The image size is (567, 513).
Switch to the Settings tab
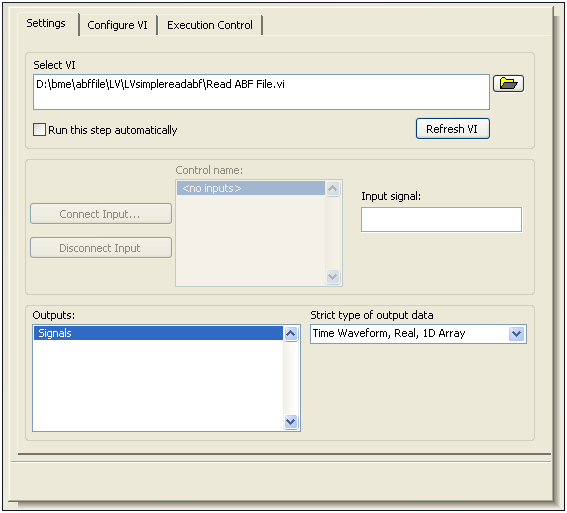(x=46, y=23)
